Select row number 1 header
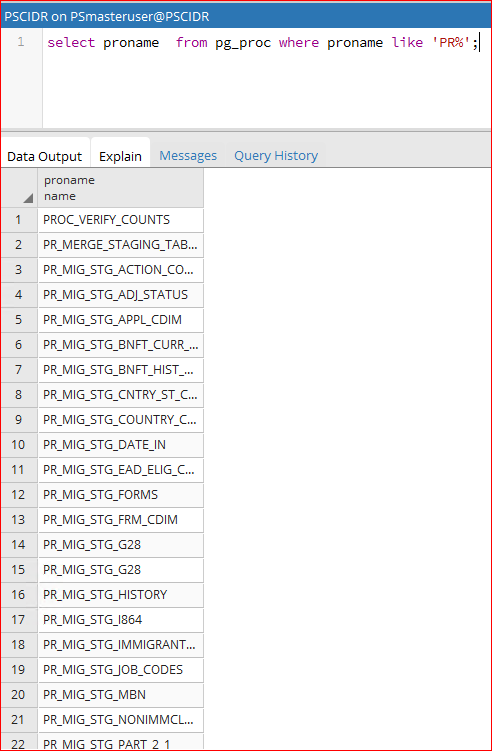The height and width of the screenshot is (751, 492). tap(19, 220)
